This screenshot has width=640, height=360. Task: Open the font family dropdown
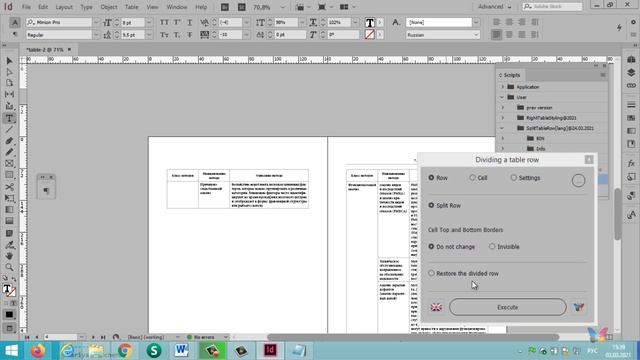(96, 22)
